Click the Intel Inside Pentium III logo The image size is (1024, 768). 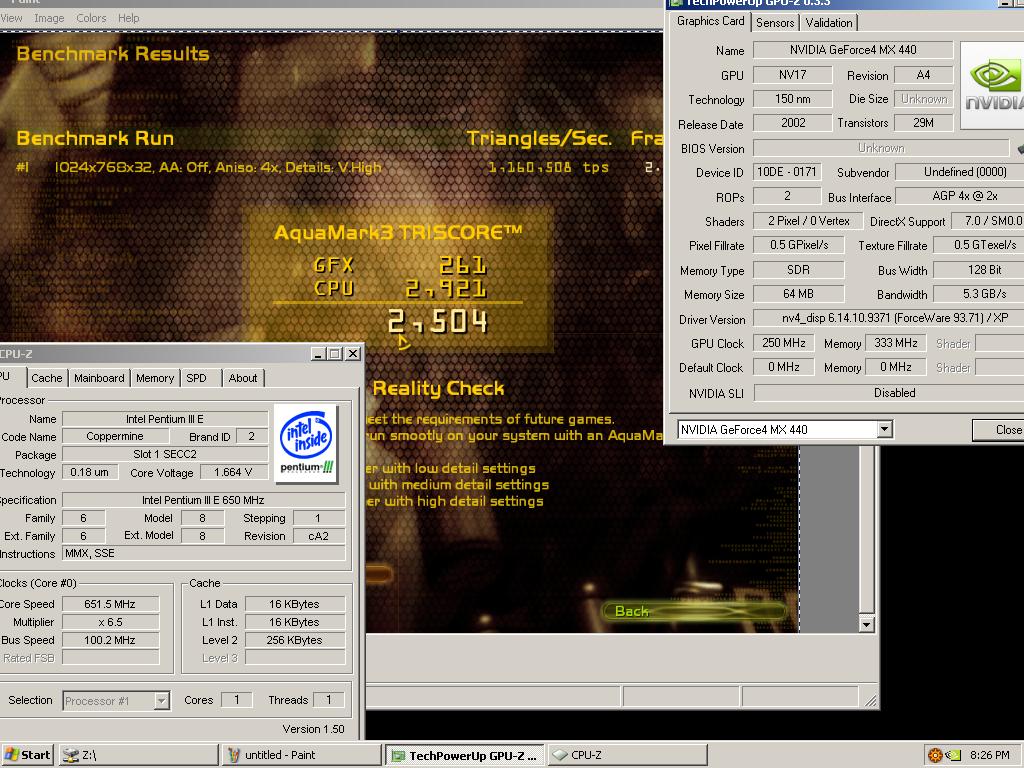point(306,443)
